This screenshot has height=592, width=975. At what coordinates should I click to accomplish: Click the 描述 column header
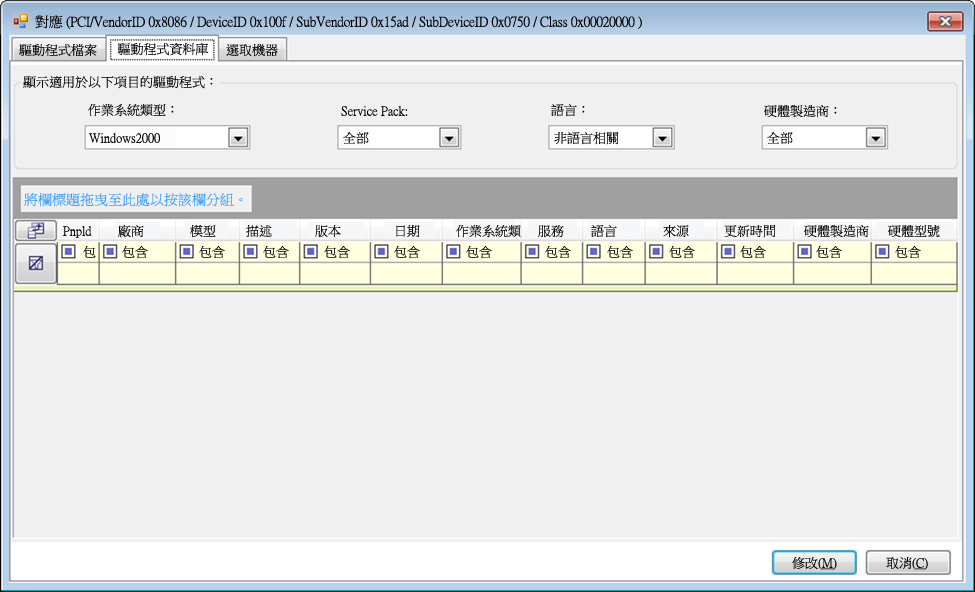[259, 231]
